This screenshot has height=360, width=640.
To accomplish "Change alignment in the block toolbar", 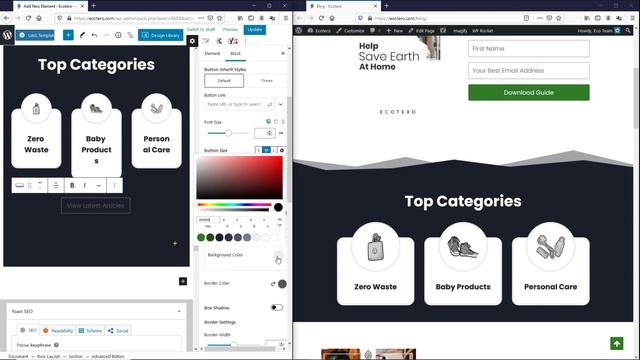I will [56, 185].
